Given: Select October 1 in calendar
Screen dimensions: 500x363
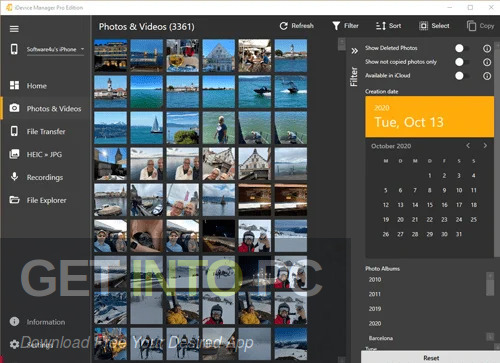Looking at the screenshot, I should coord(430,176).
